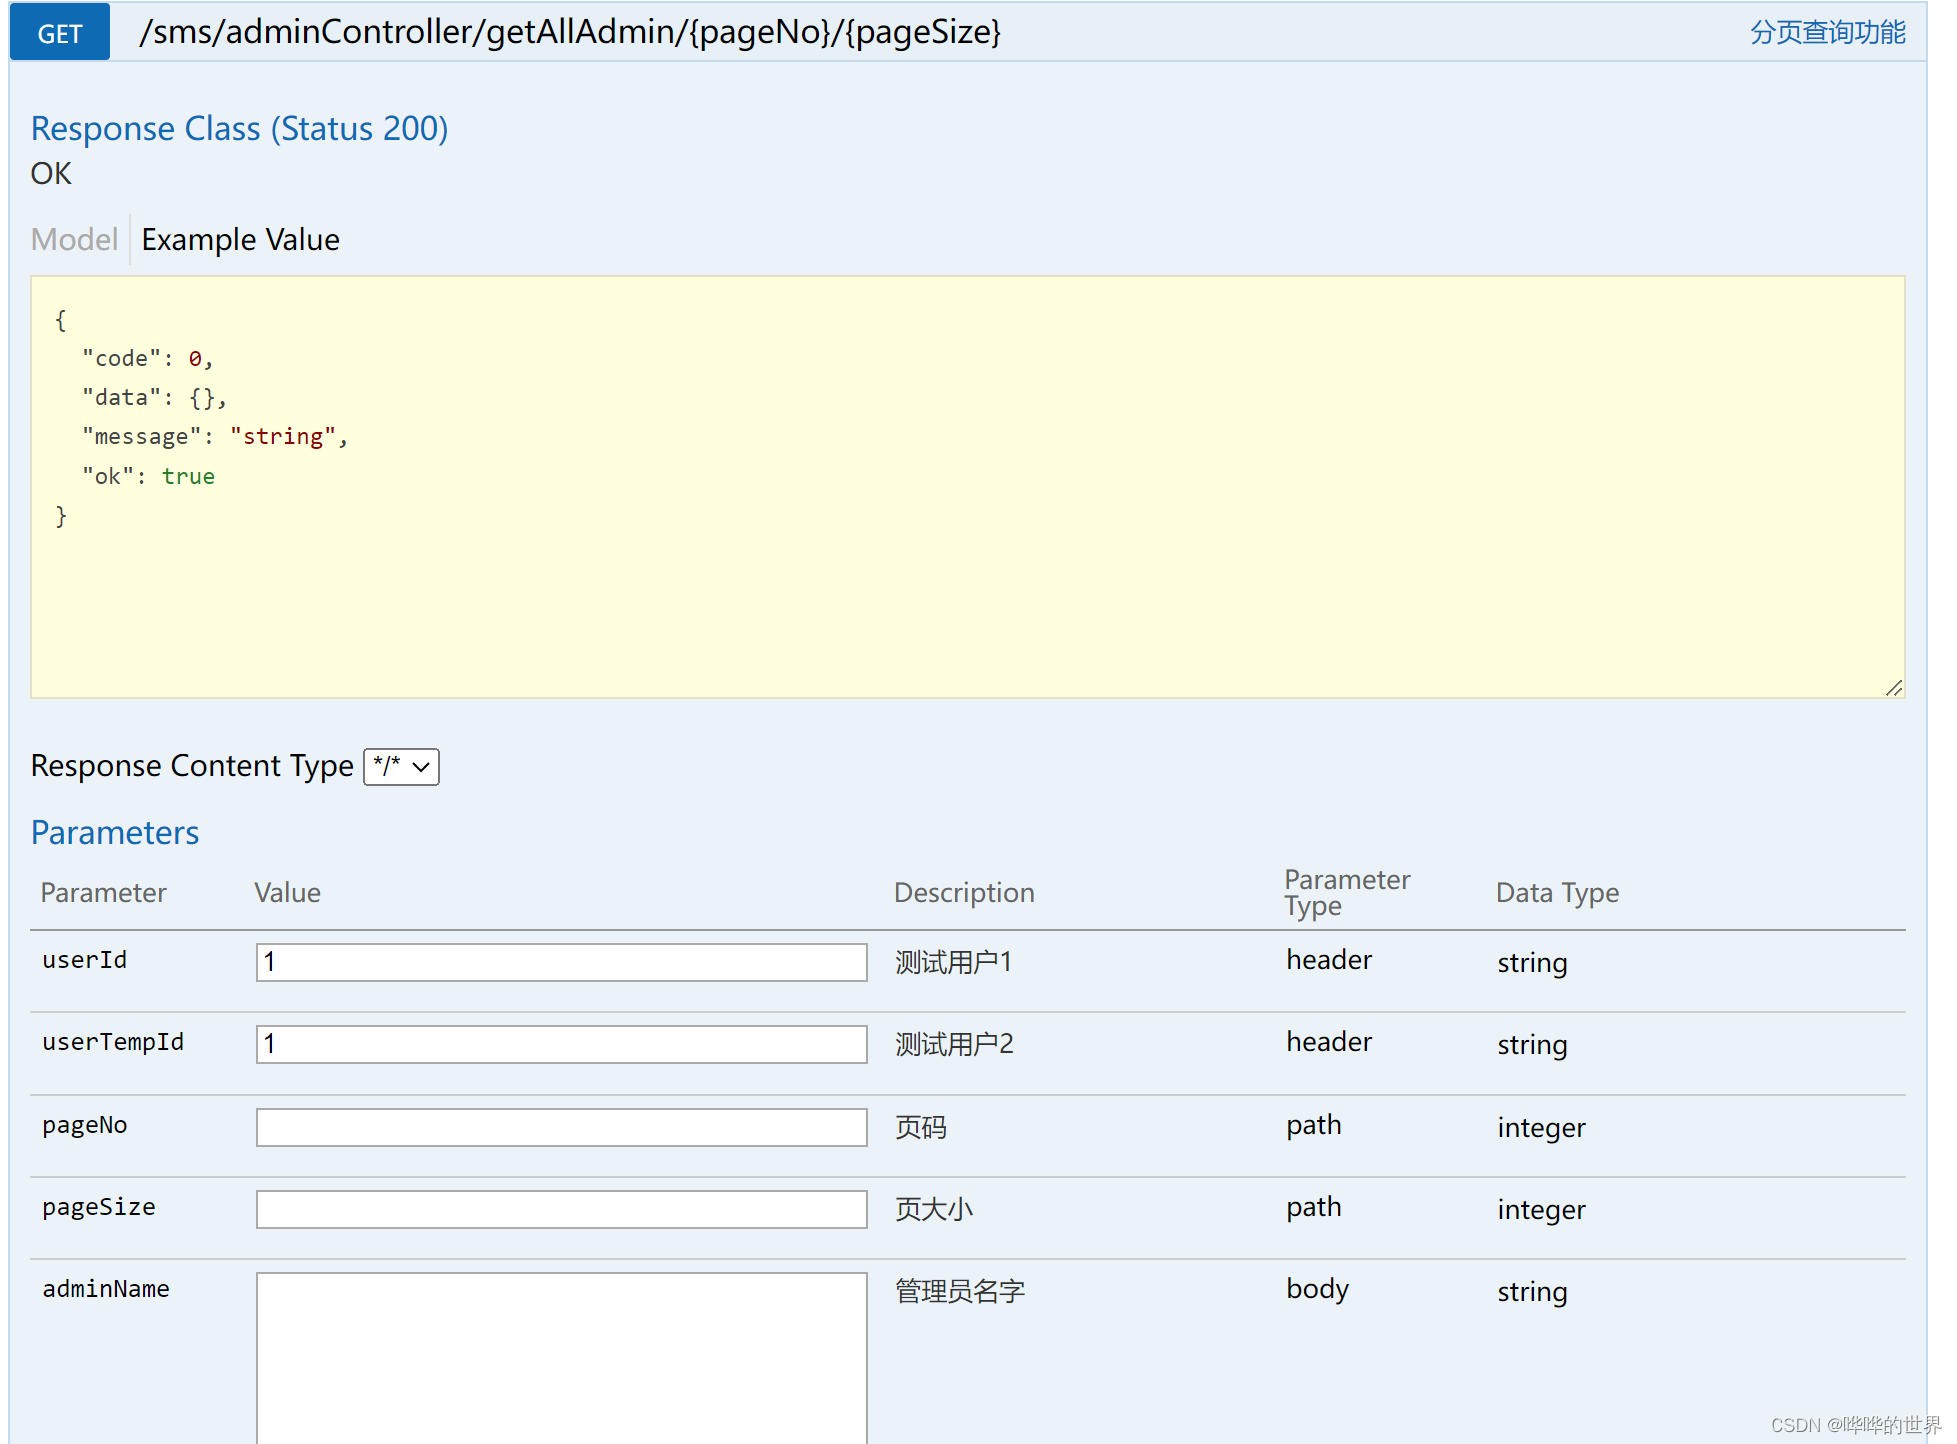Open the Response Content Type dropdown
Screen dimensions: 1957x1444
pyautogui.click(x=401, y=767)
